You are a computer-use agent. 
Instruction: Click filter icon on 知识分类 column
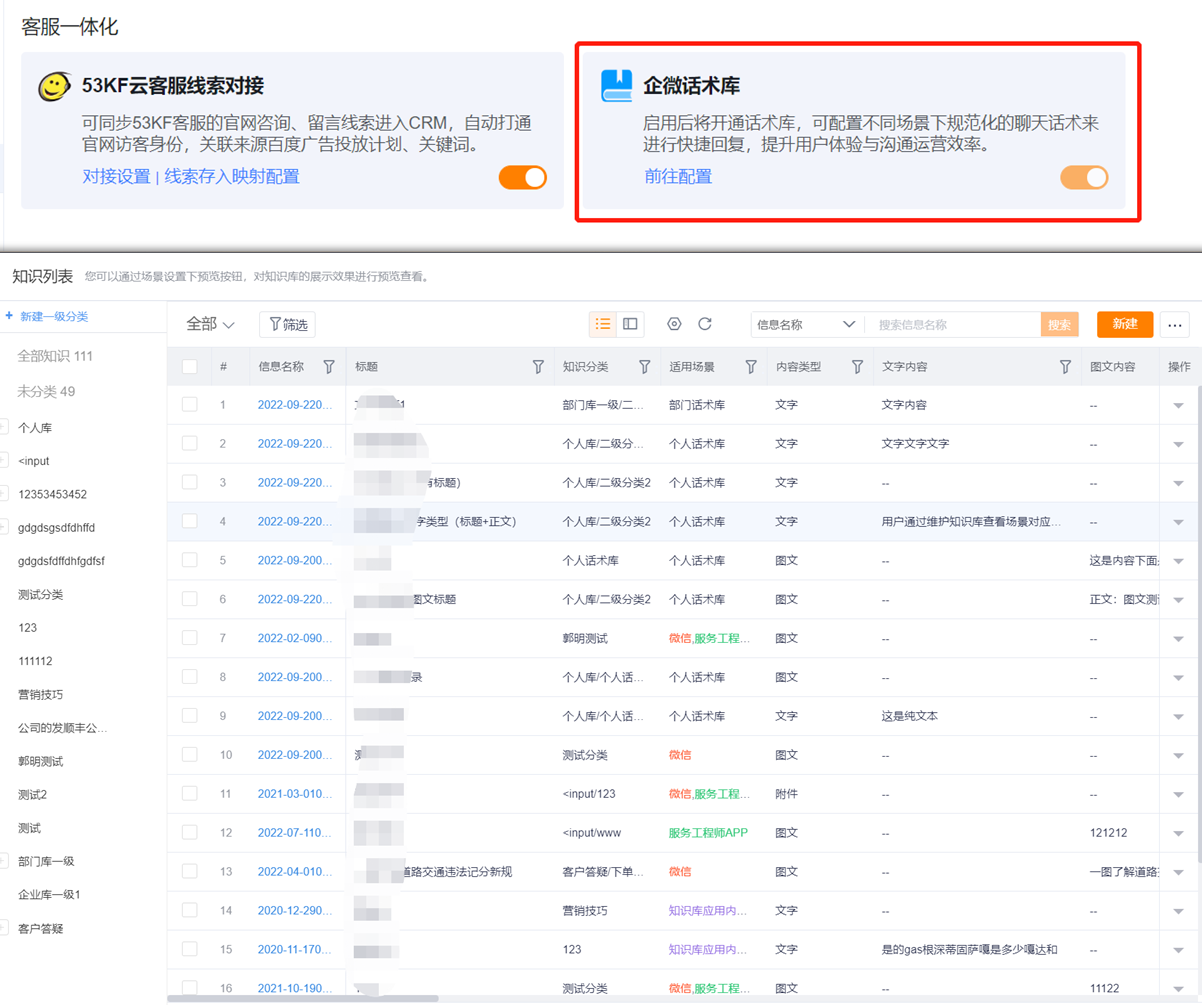pos(644,367)
